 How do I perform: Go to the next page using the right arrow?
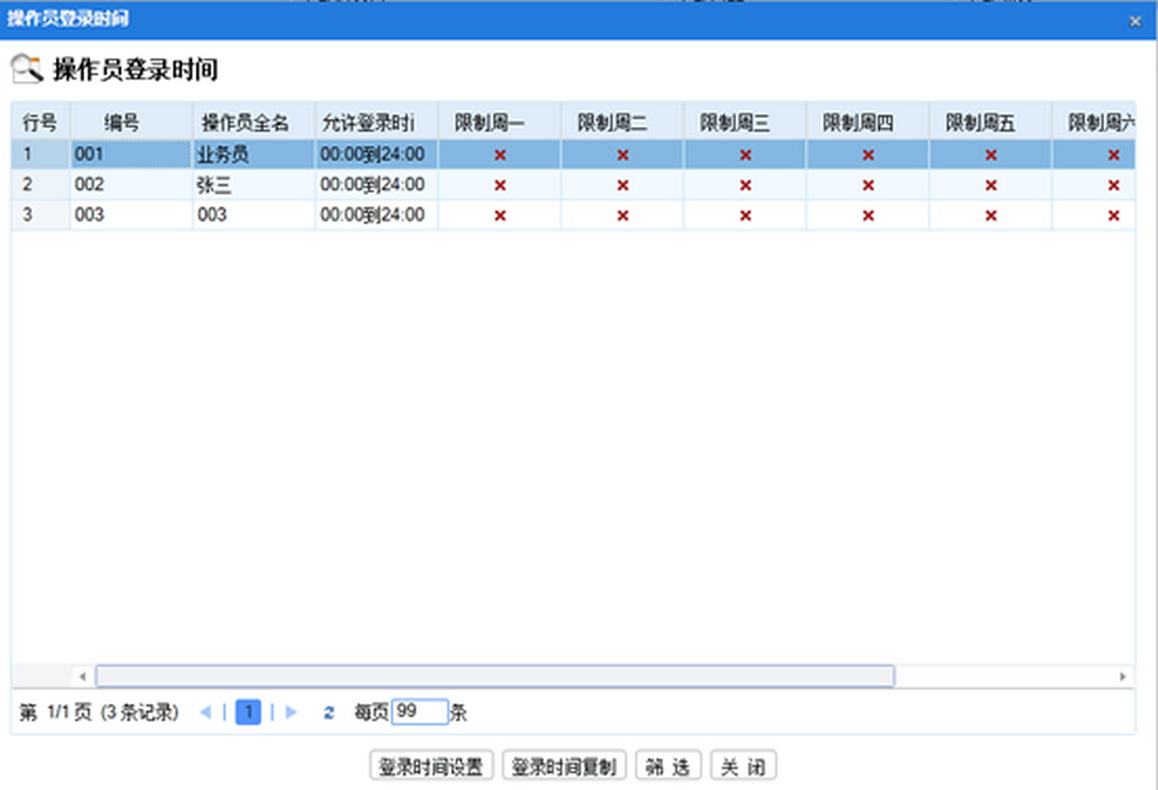click(291, 713)
